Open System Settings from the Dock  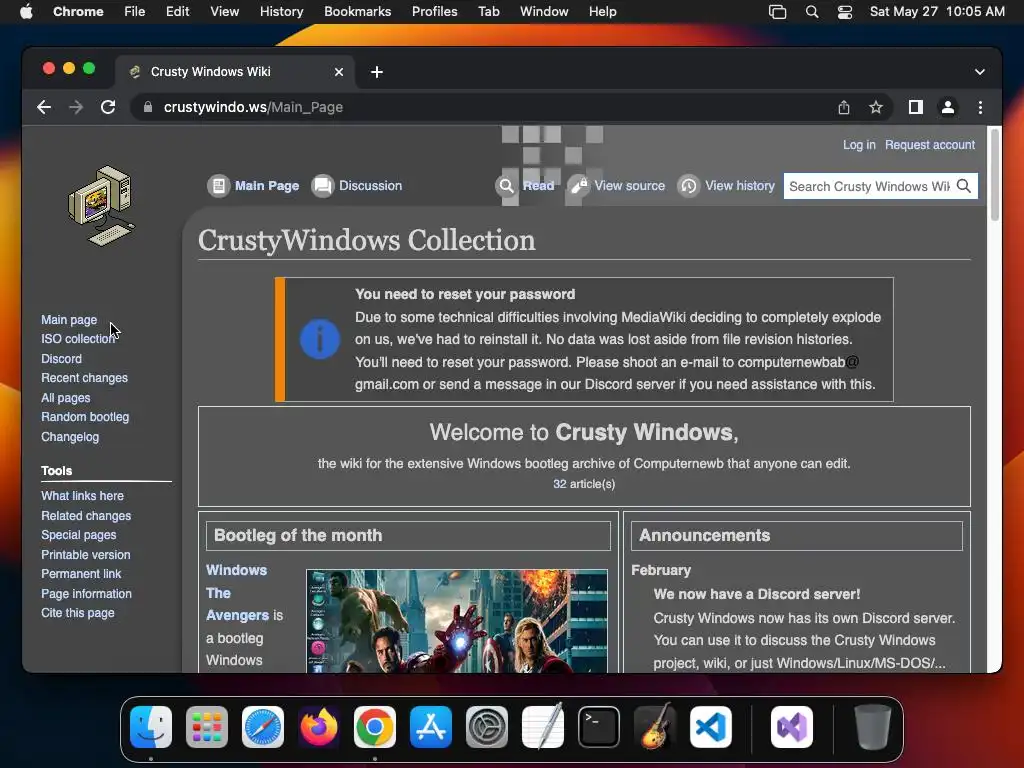pos(487,727)
